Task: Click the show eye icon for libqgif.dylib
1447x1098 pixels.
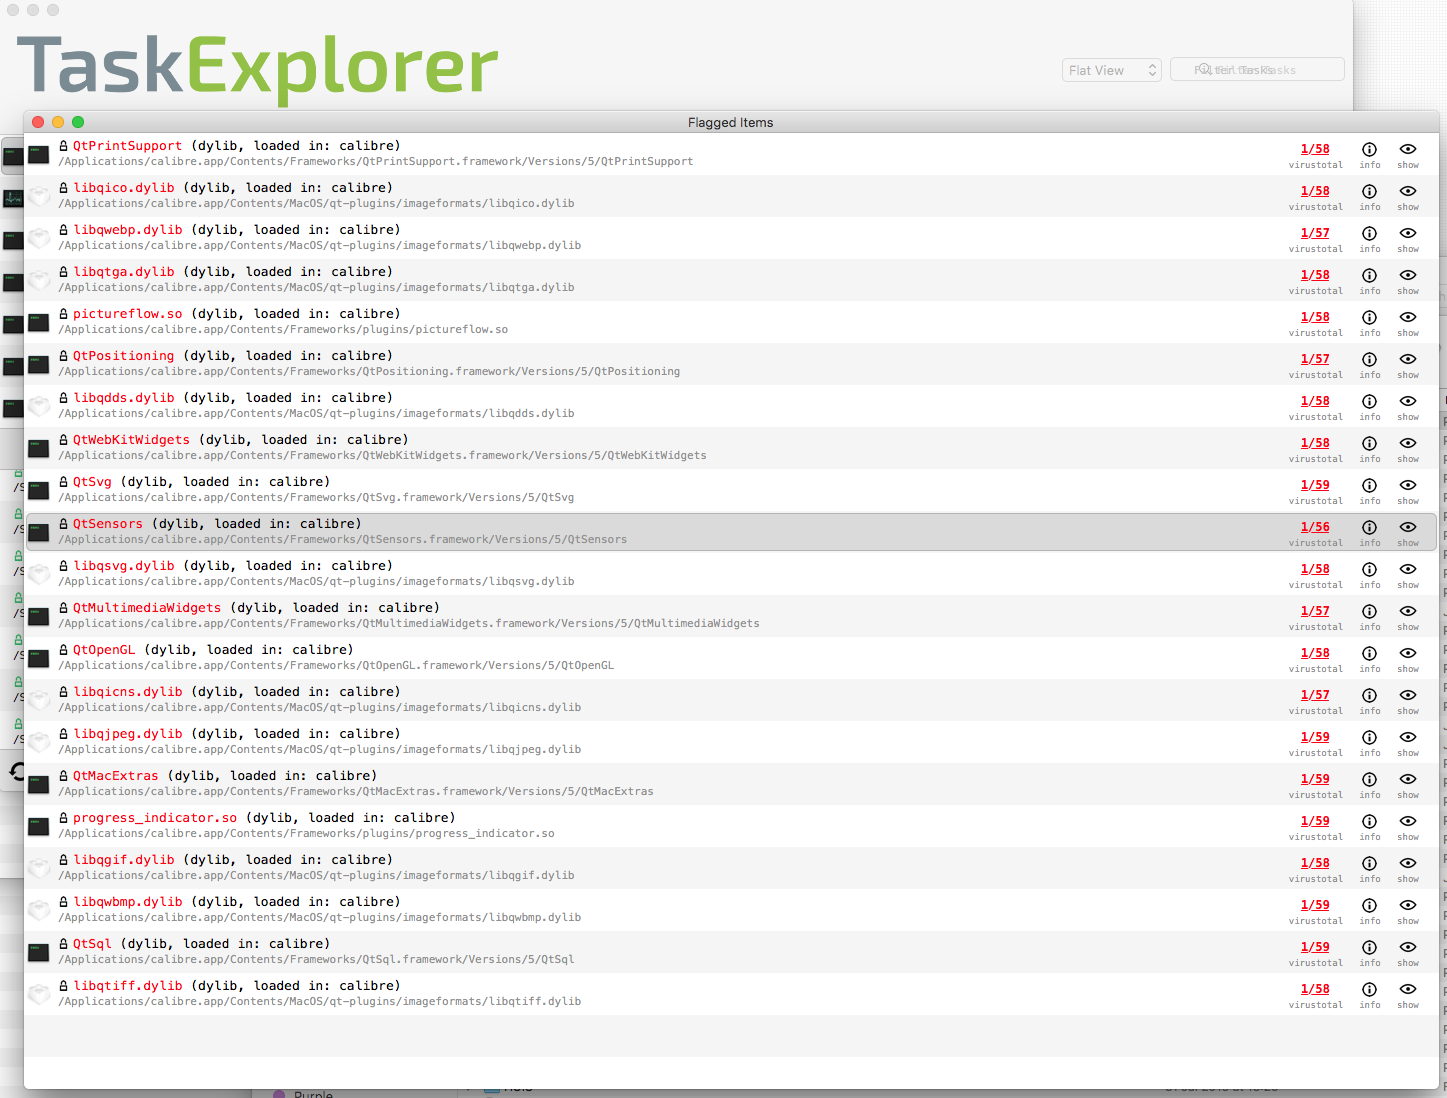Action: pyautogui.click(x=1408, y=863)
